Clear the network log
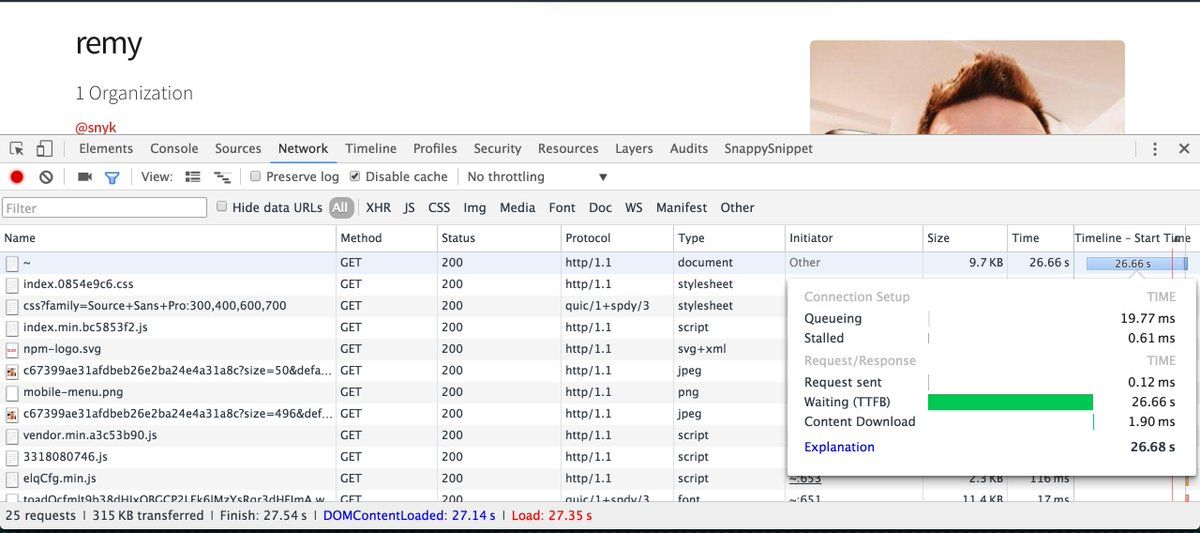 pos(46,177)
